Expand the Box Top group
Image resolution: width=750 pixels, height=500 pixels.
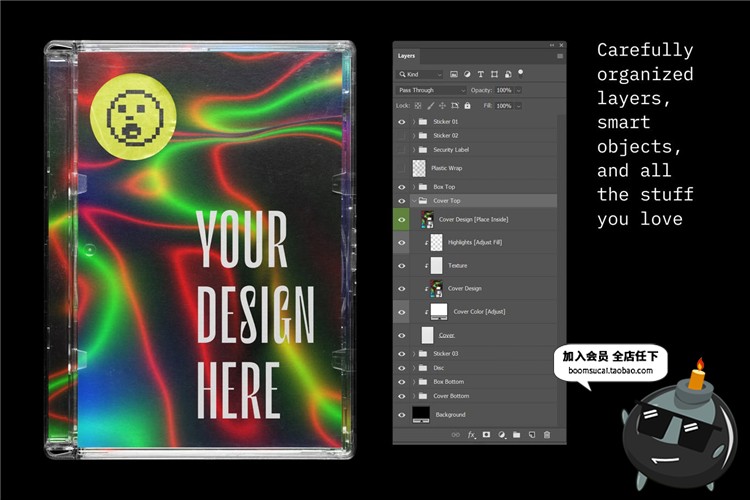[413, 187]
